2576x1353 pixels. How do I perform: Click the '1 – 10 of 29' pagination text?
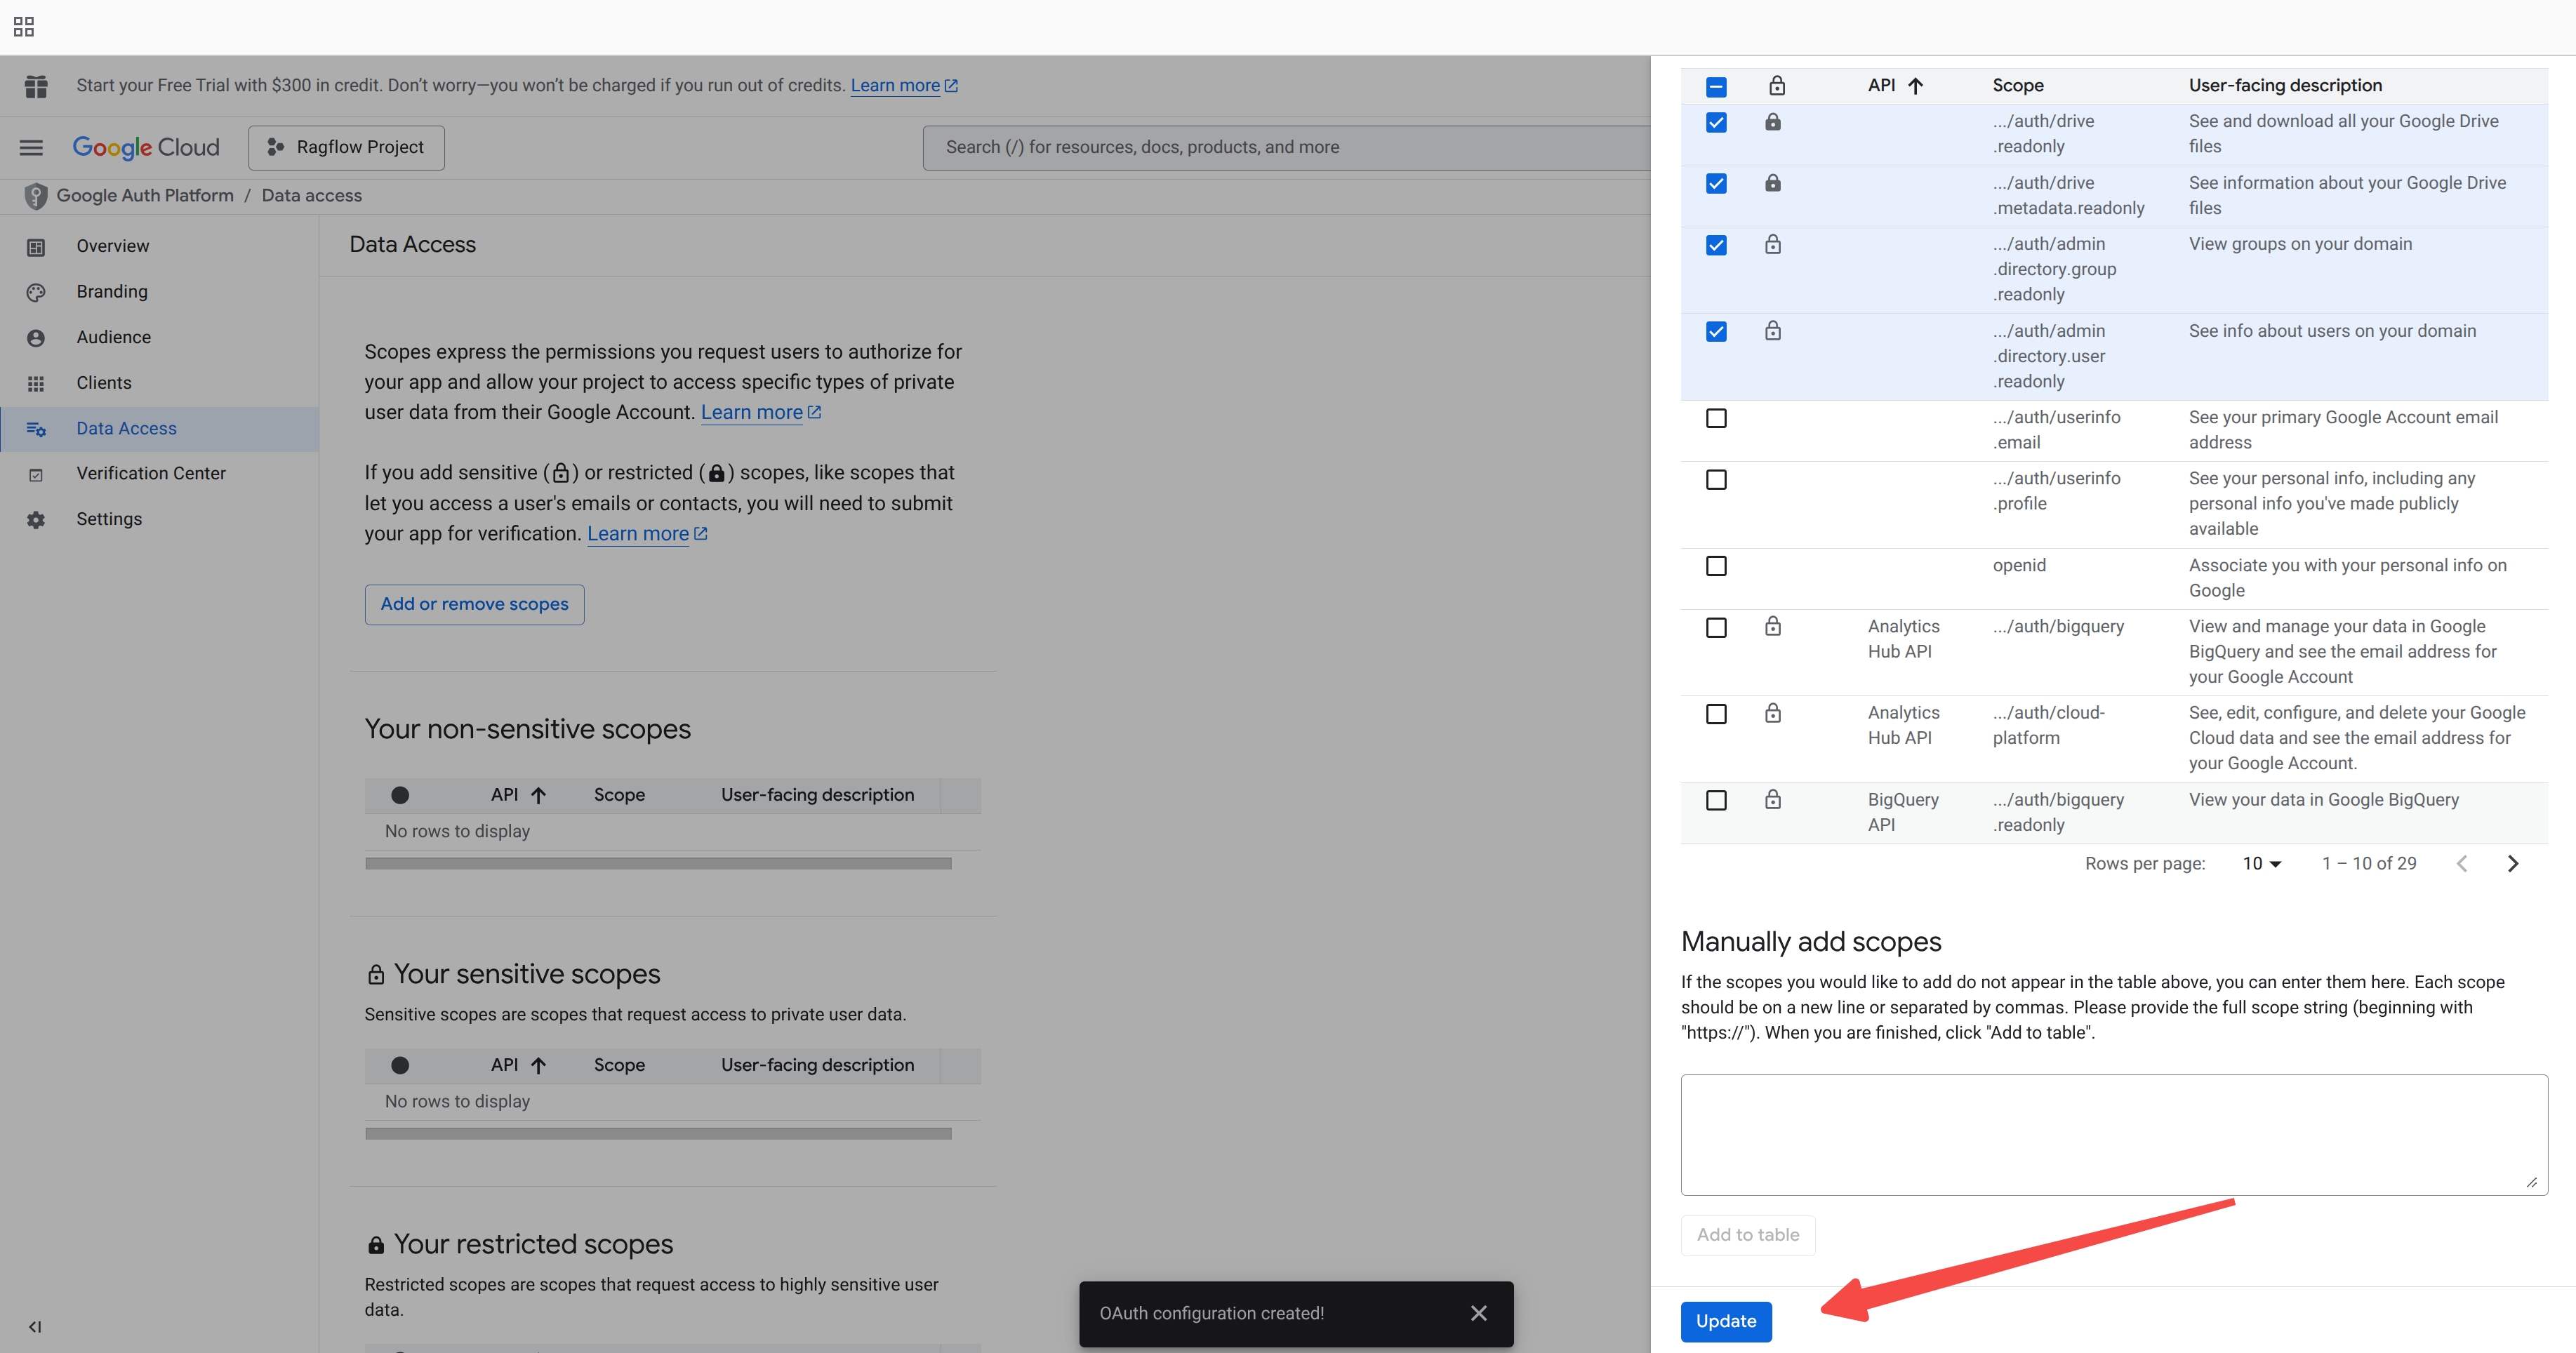point(2369,864)
